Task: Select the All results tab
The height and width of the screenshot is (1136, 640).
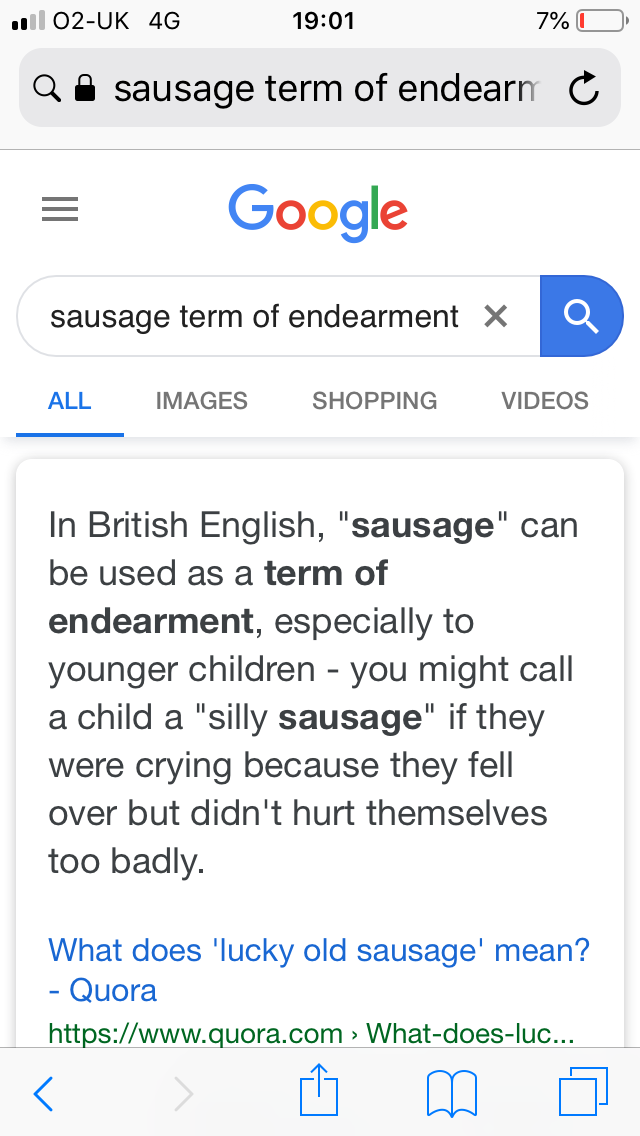Action: (x=70, y=401)
